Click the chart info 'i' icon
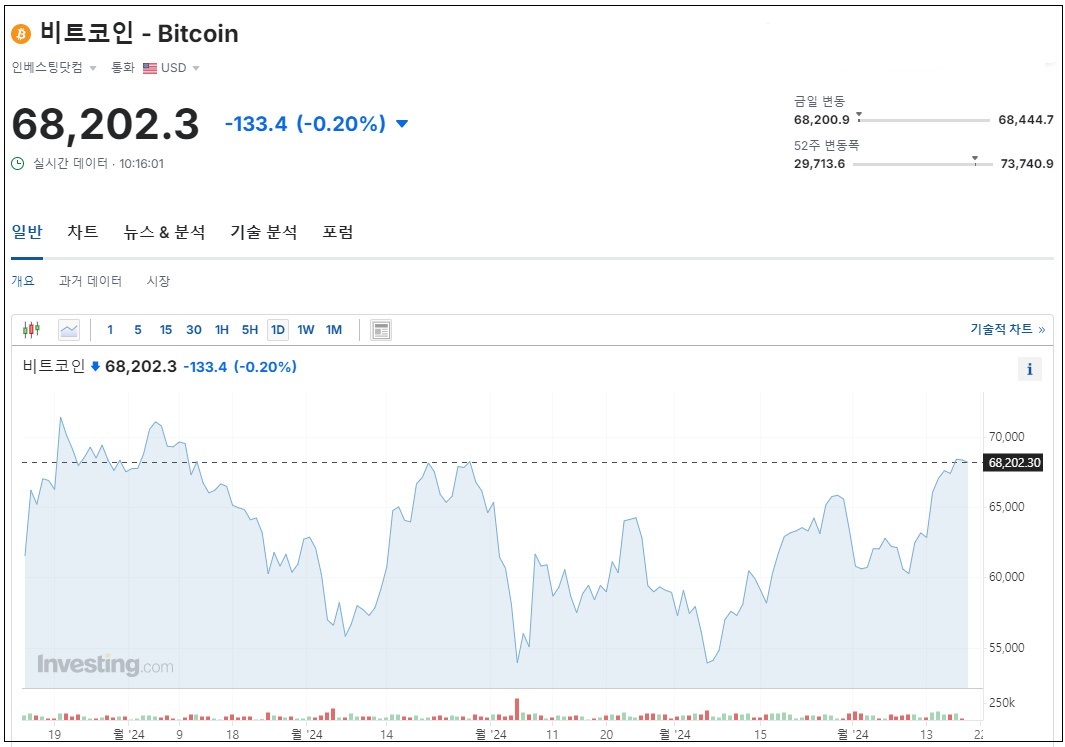 point(1030,369)
